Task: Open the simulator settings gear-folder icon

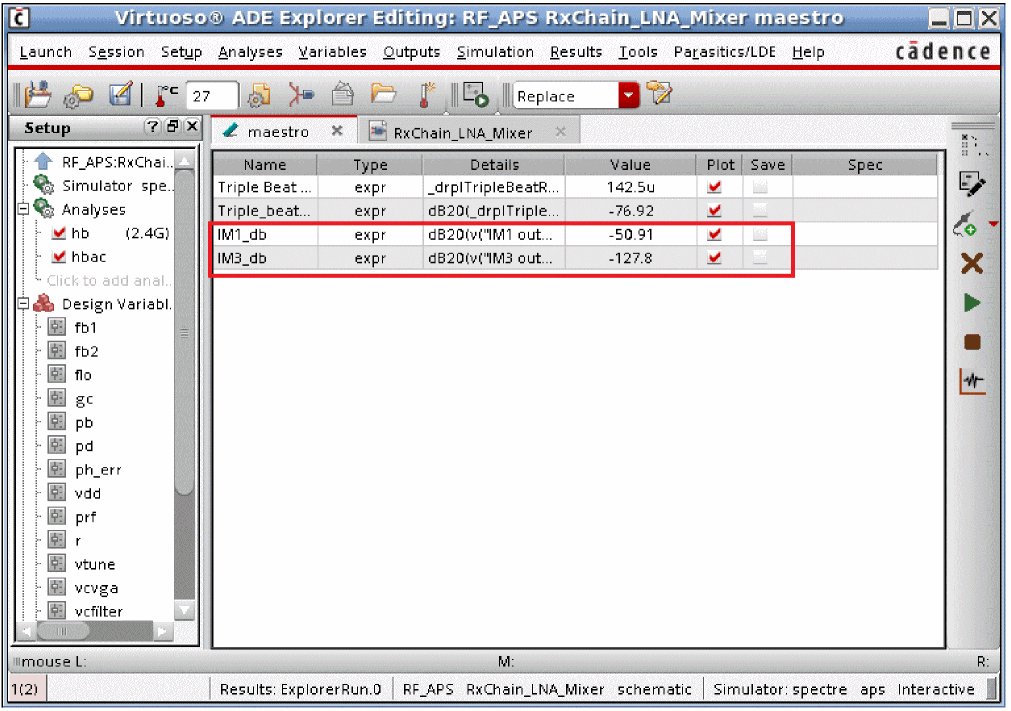Action: (x=79, y=96)
